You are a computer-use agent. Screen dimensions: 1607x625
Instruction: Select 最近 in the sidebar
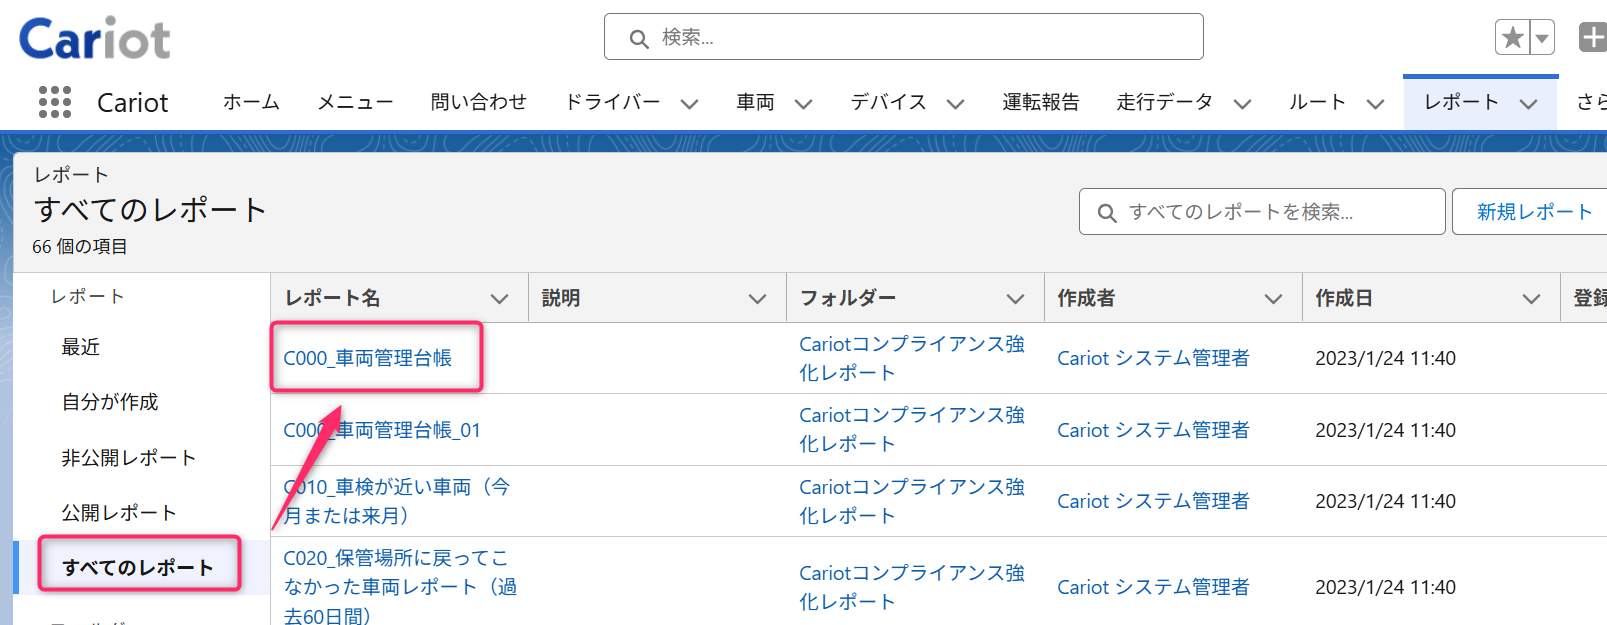[81, 347]
